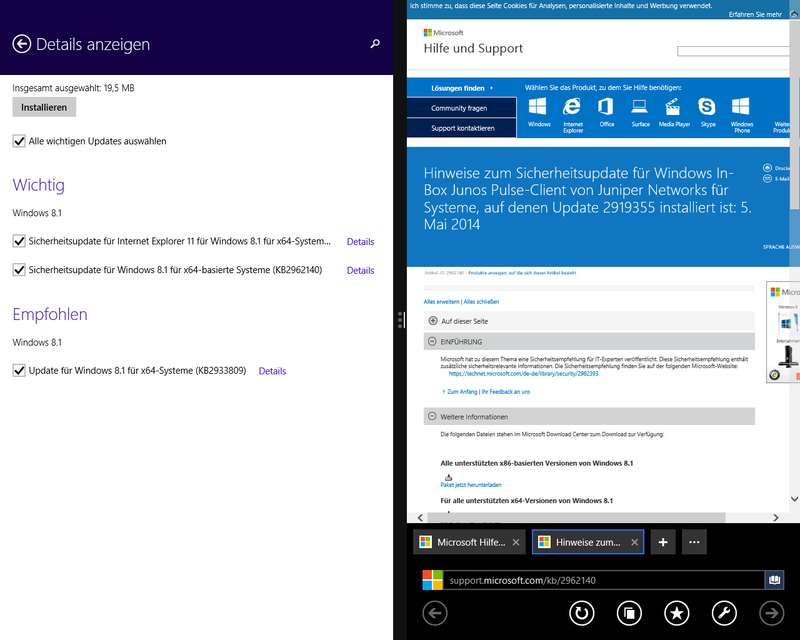Viewport: 800px width, 640px height.
Task: Select the Windows Phone product icon
Action: pyautogui.click(x=741, y=114)
